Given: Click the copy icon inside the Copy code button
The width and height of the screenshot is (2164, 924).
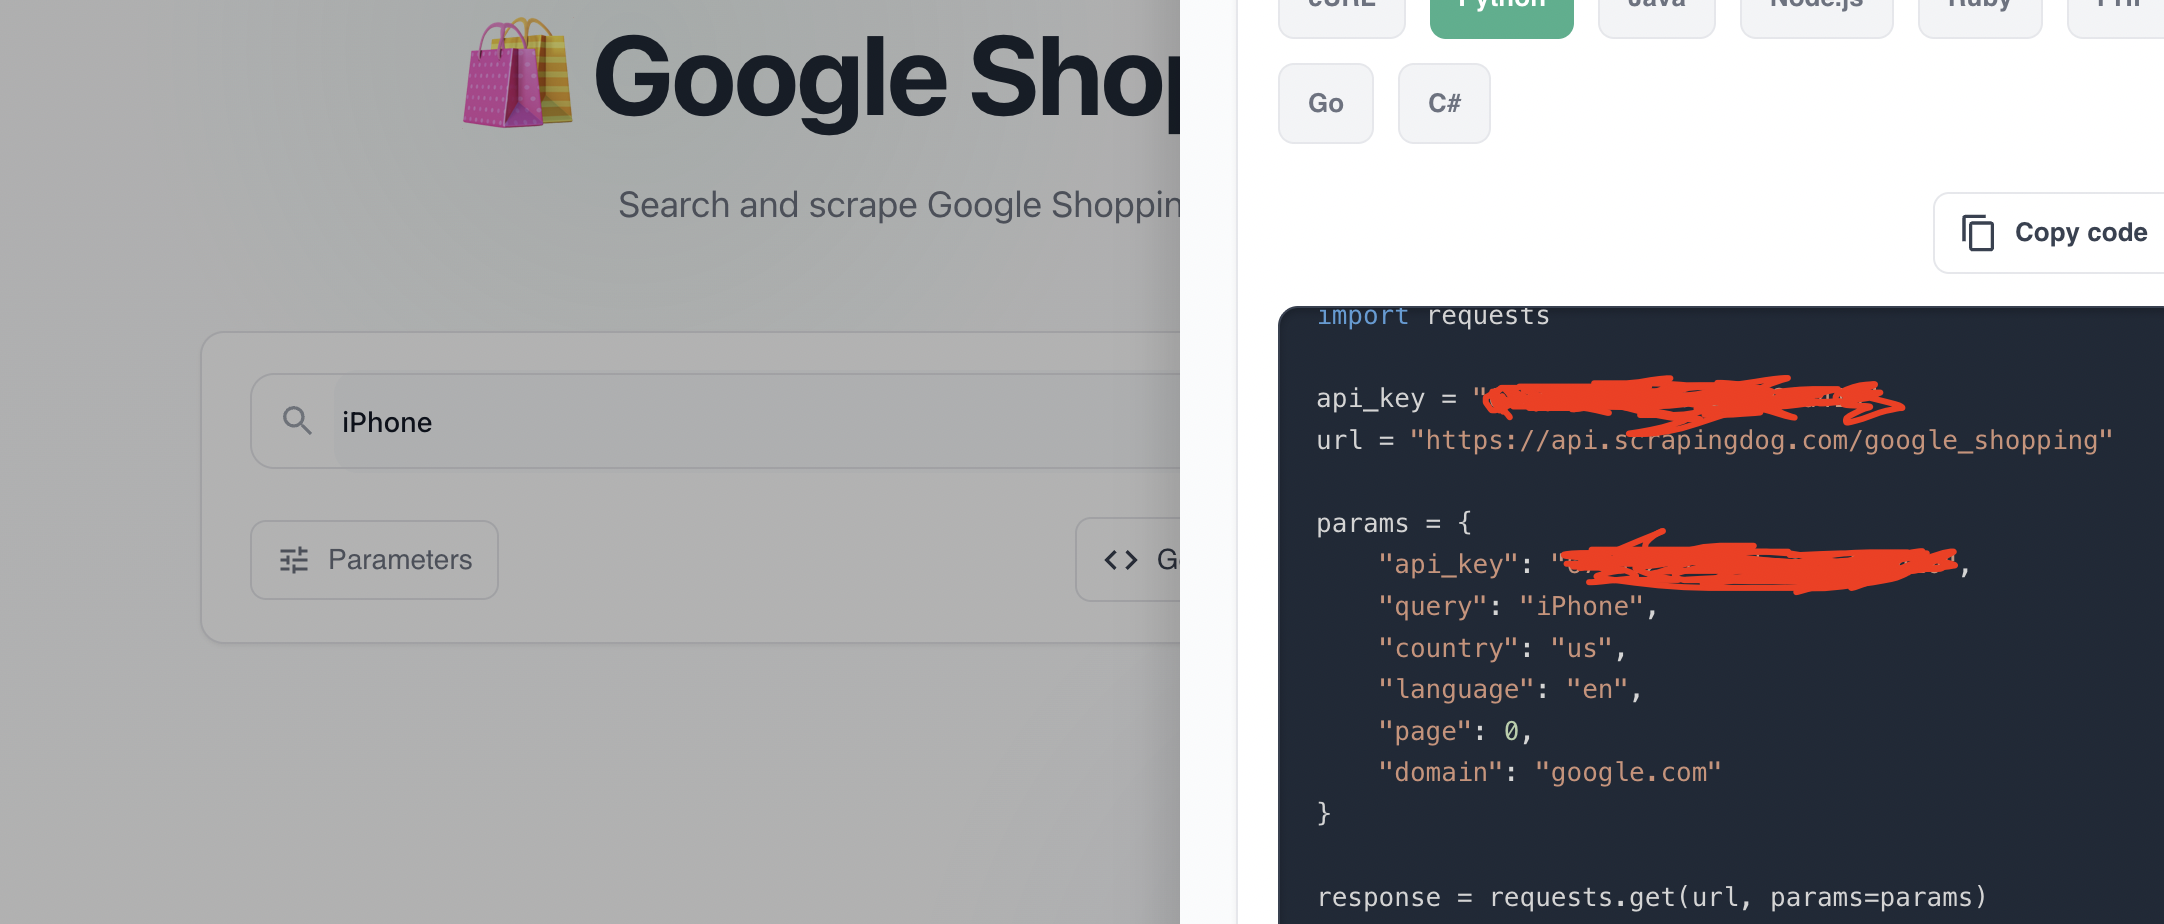Looking at the screenshot, I should pos(1979,232).
